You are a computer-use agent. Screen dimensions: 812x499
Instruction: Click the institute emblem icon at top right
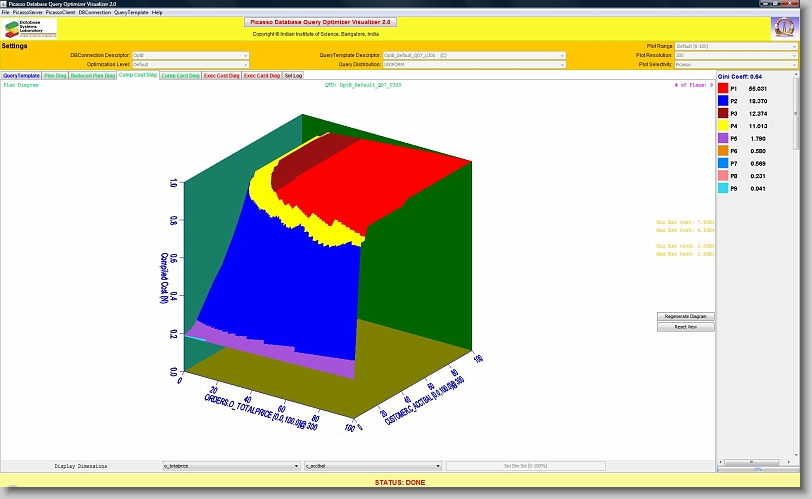pyautogui.click(x=783, y=28)
